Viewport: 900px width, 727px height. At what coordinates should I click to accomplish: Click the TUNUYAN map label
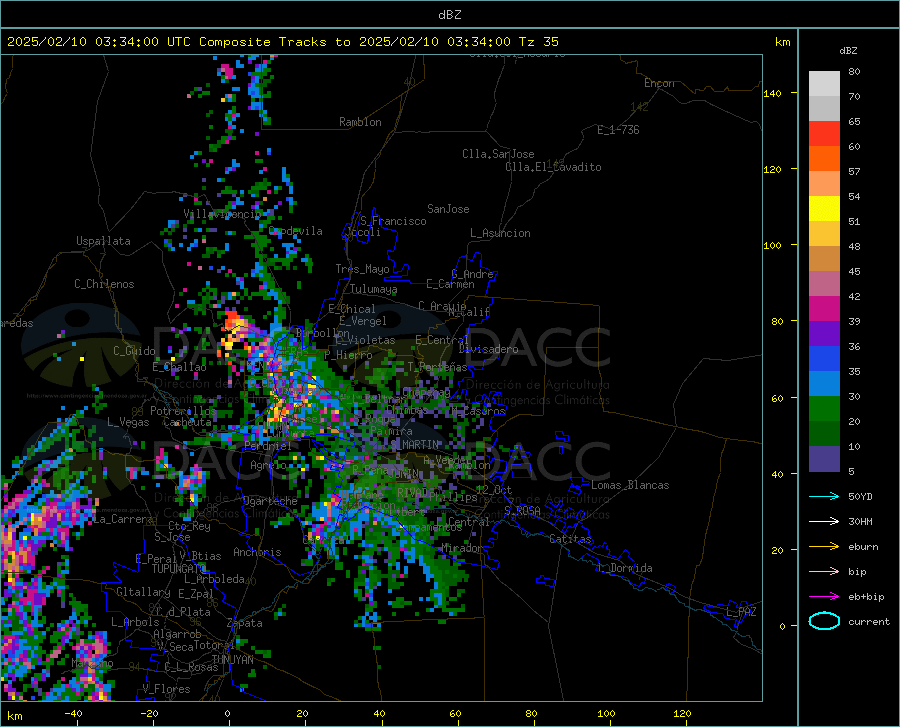(232, 660)
